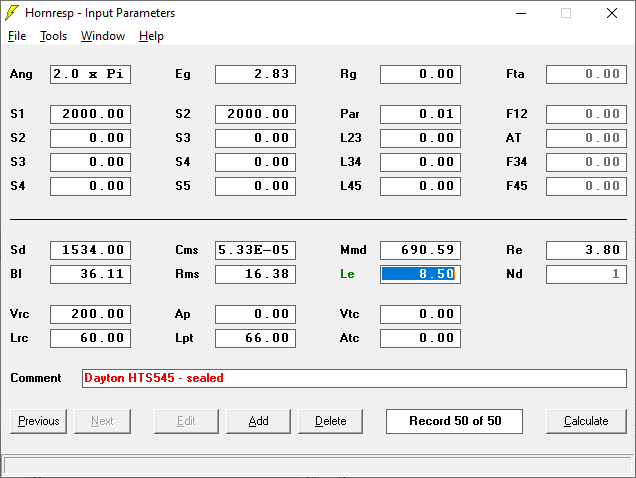
Task: Add a new record
Action: tap(258, 421)
